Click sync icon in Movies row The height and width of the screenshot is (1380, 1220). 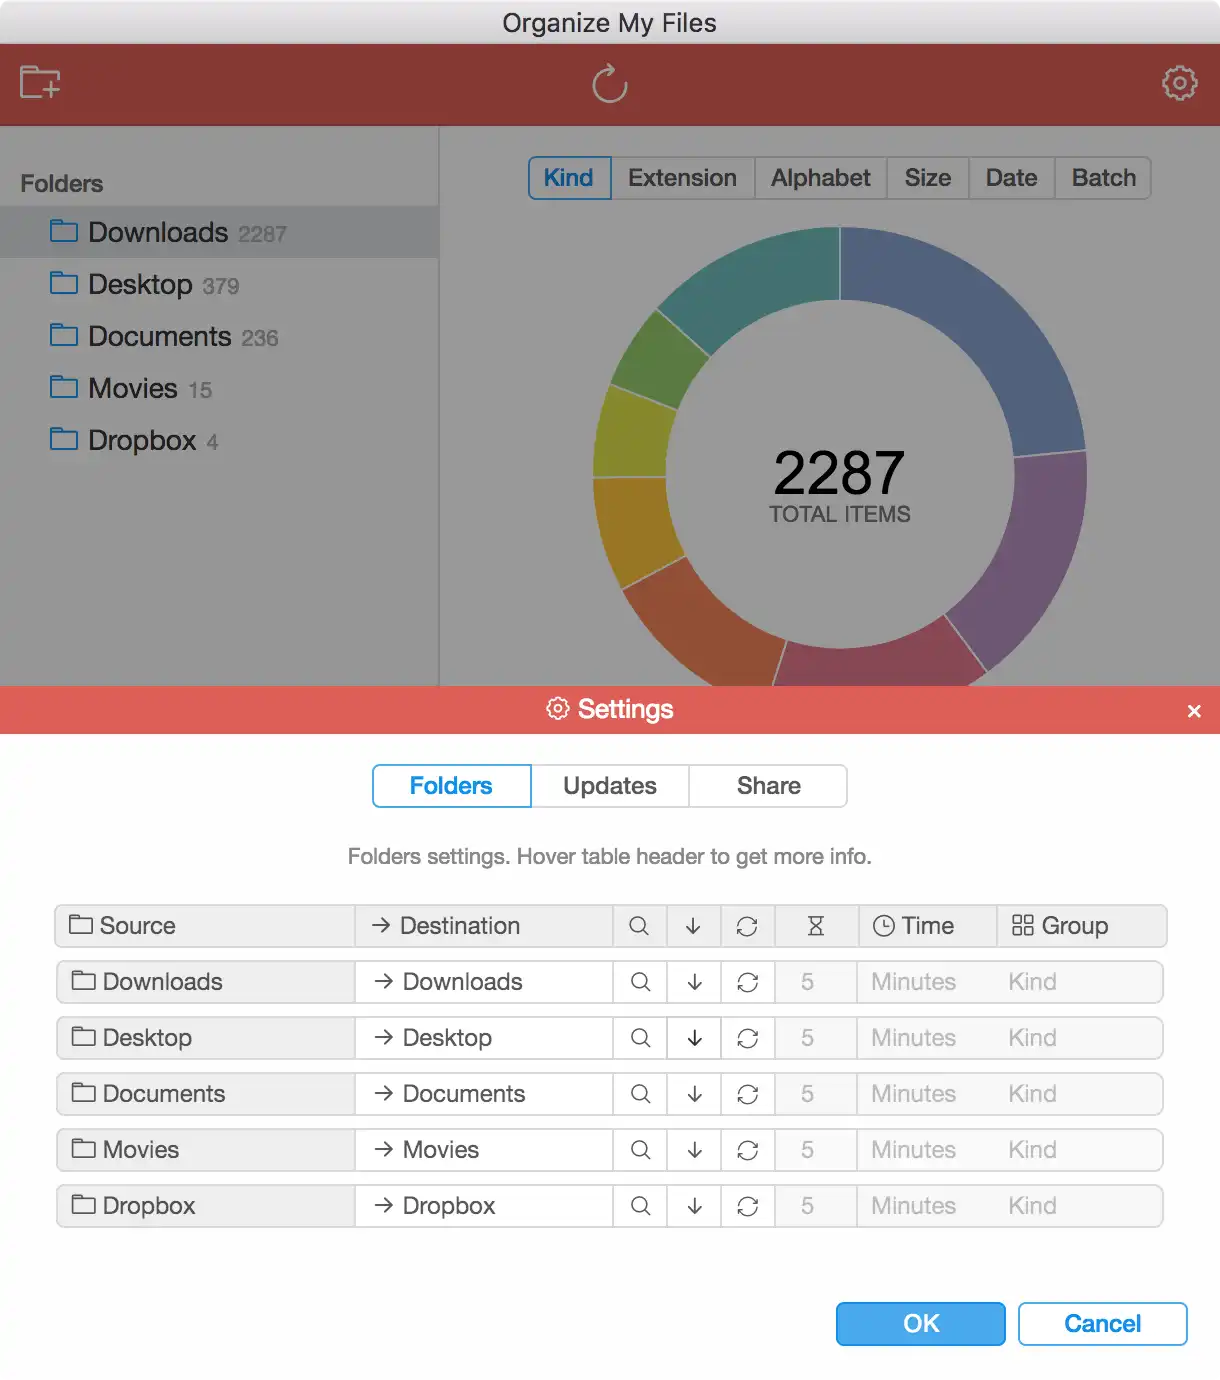748,1150
